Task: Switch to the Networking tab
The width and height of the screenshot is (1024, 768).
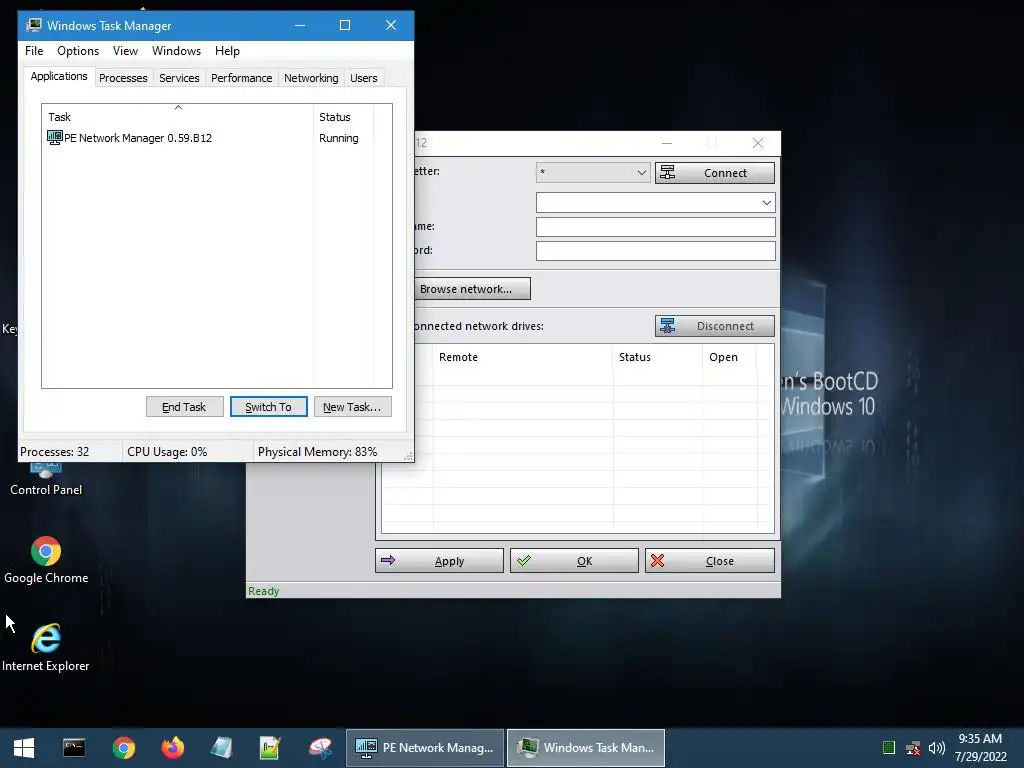Action: (311, 78)
